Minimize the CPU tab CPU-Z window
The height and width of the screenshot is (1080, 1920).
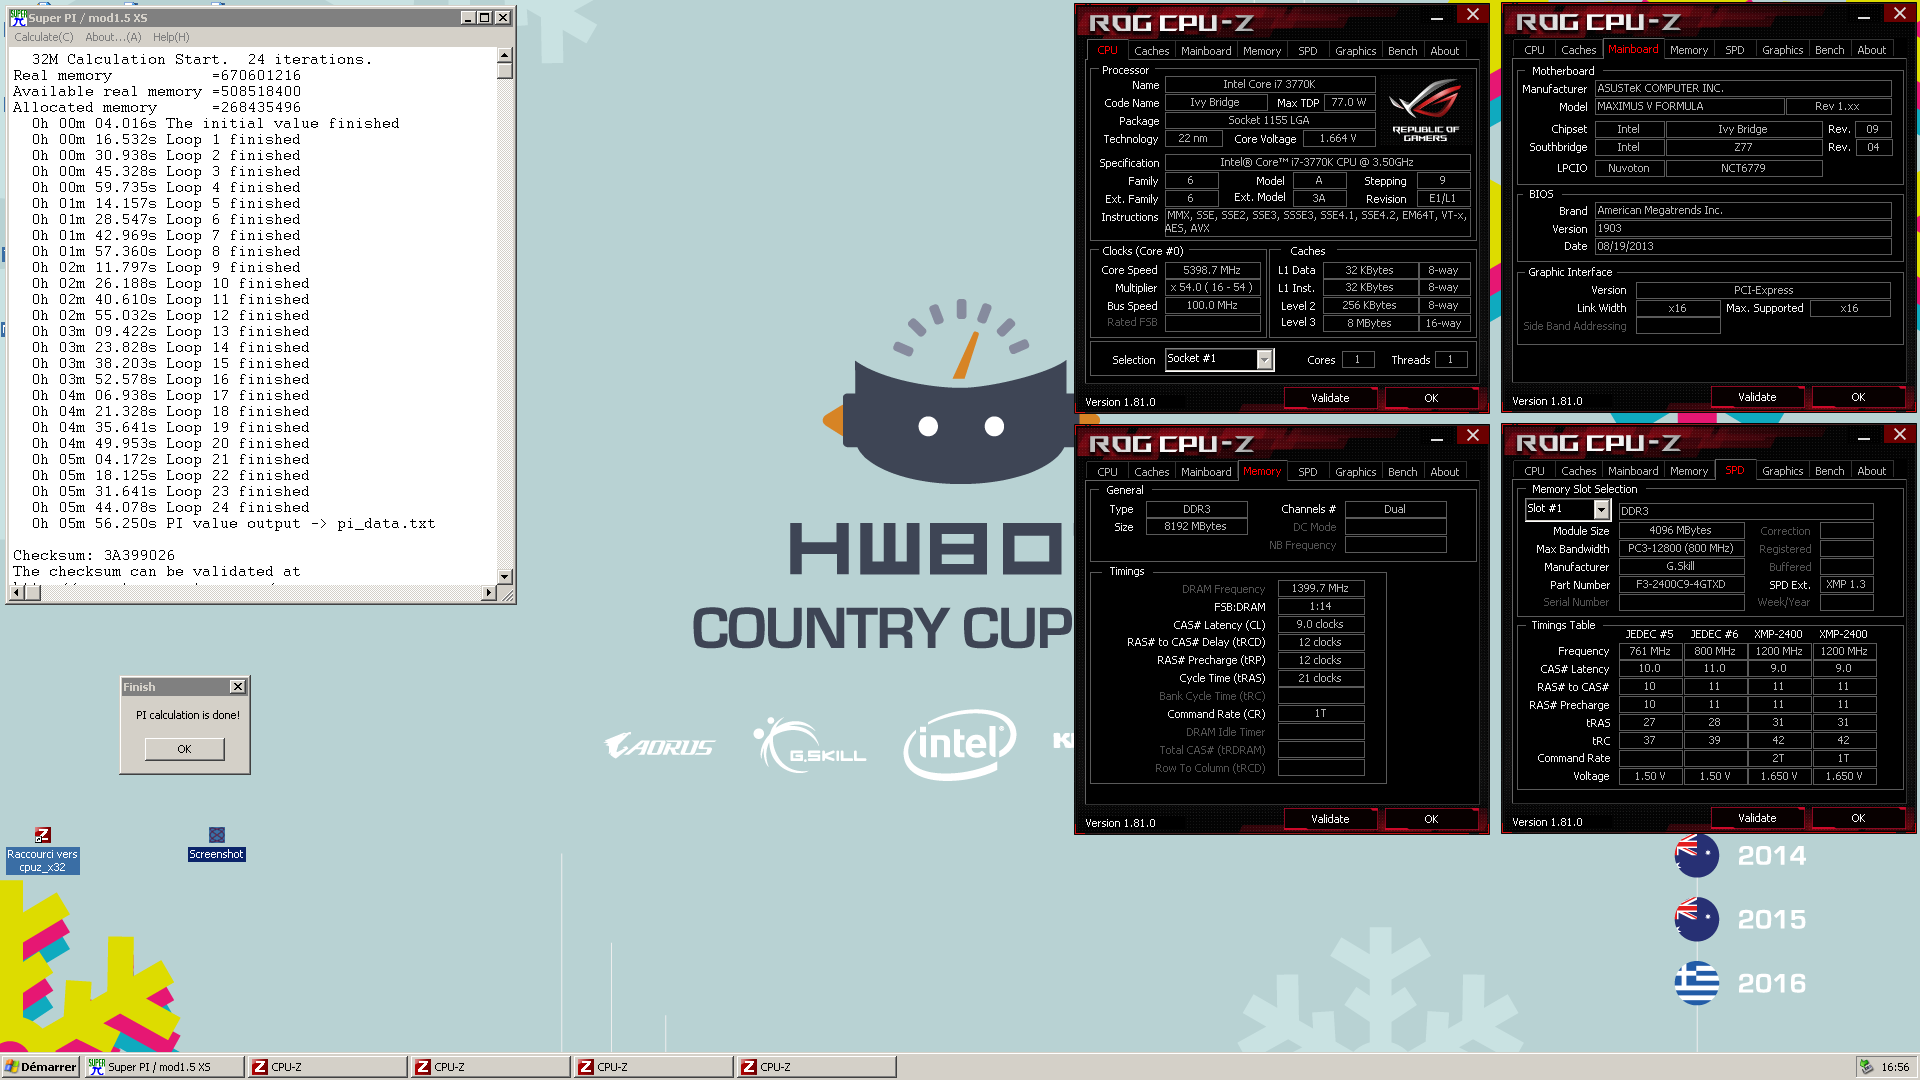(1437, 17)
